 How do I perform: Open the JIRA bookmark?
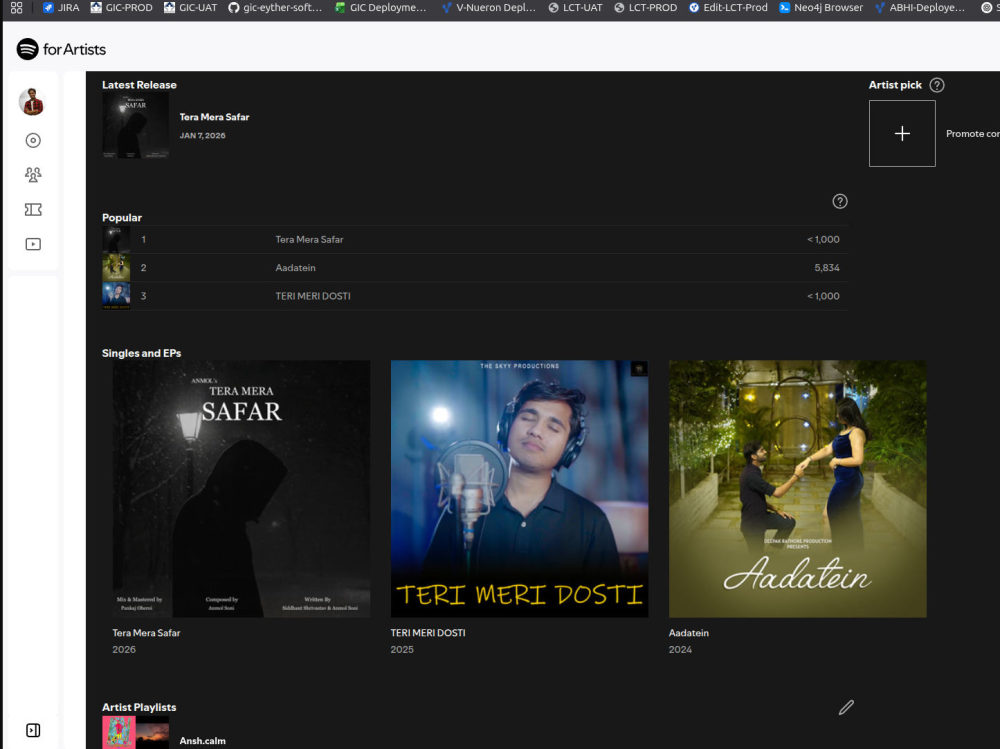point(61,8)
